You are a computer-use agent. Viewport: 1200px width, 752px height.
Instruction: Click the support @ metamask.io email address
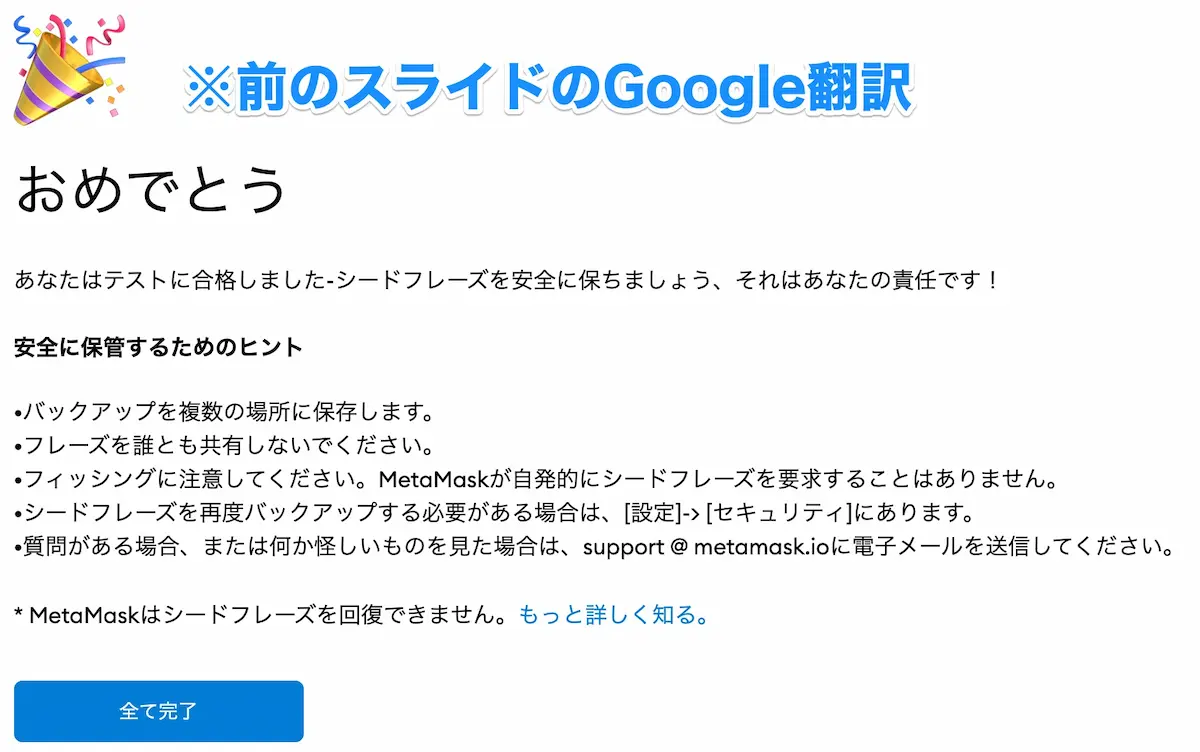click(700, 547)
